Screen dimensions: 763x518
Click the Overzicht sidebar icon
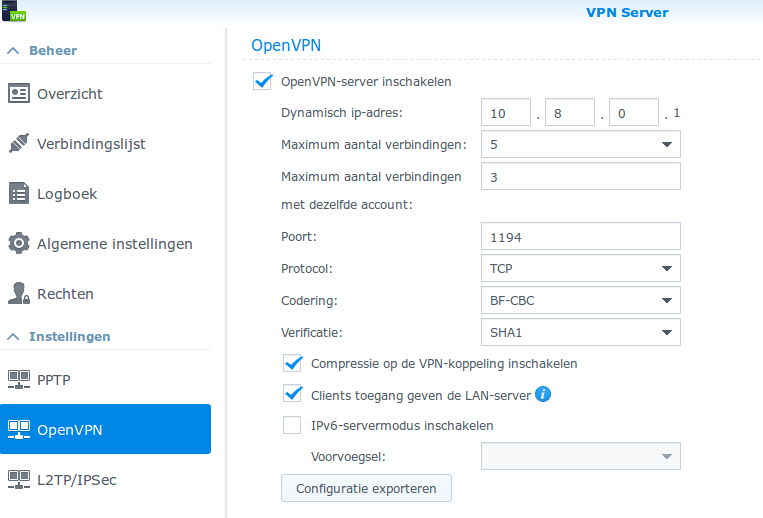coord(19,93)
